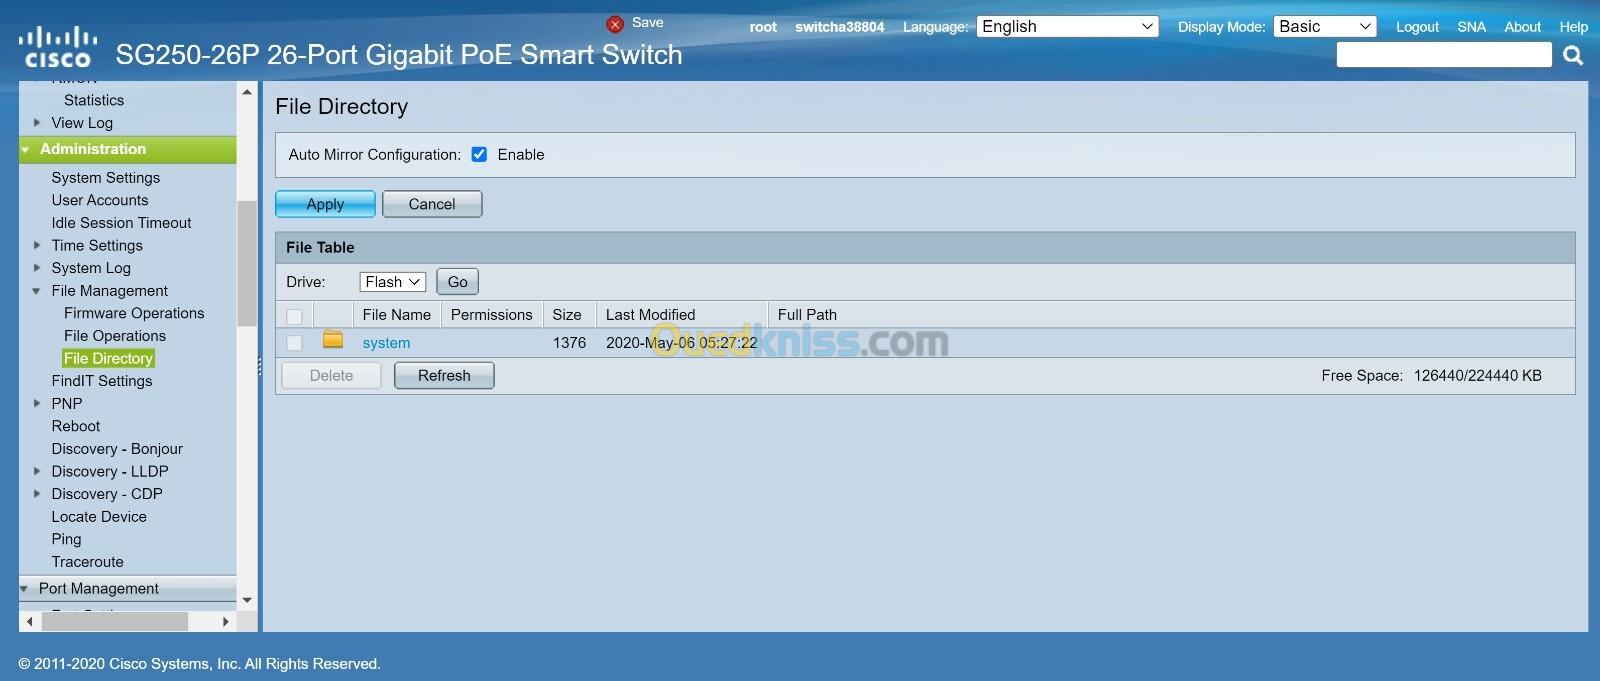Click the sidebar scroll down arrow
Viewport: 1600px width, 681px height.
(247, 600)
